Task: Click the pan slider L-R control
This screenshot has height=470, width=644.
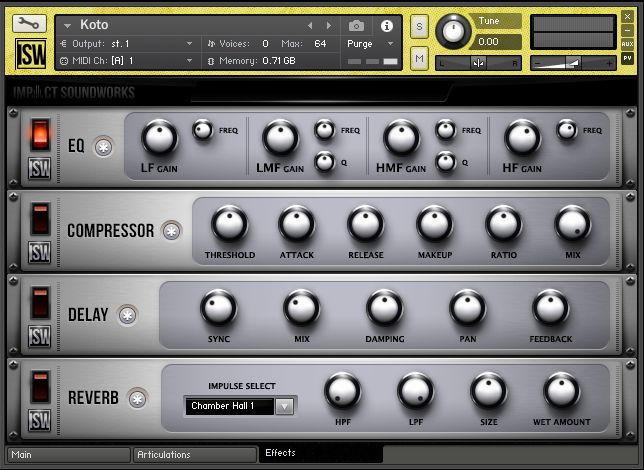Action: [478, 63]
